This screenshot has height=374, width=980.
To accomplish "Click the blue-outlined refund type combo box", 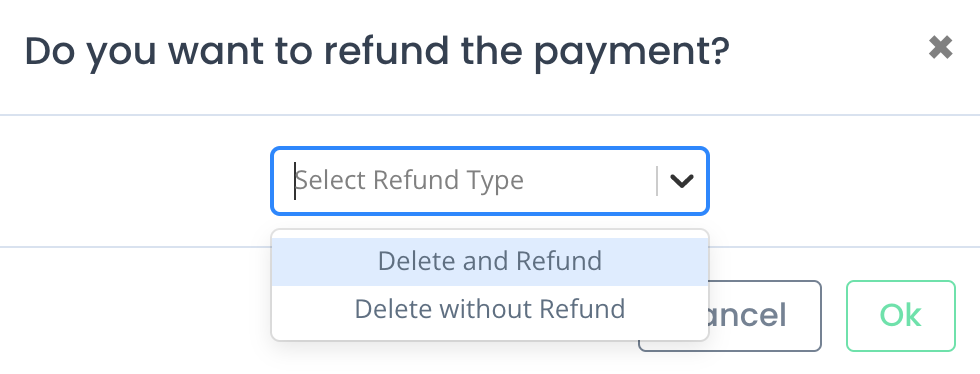I will 490,181.
